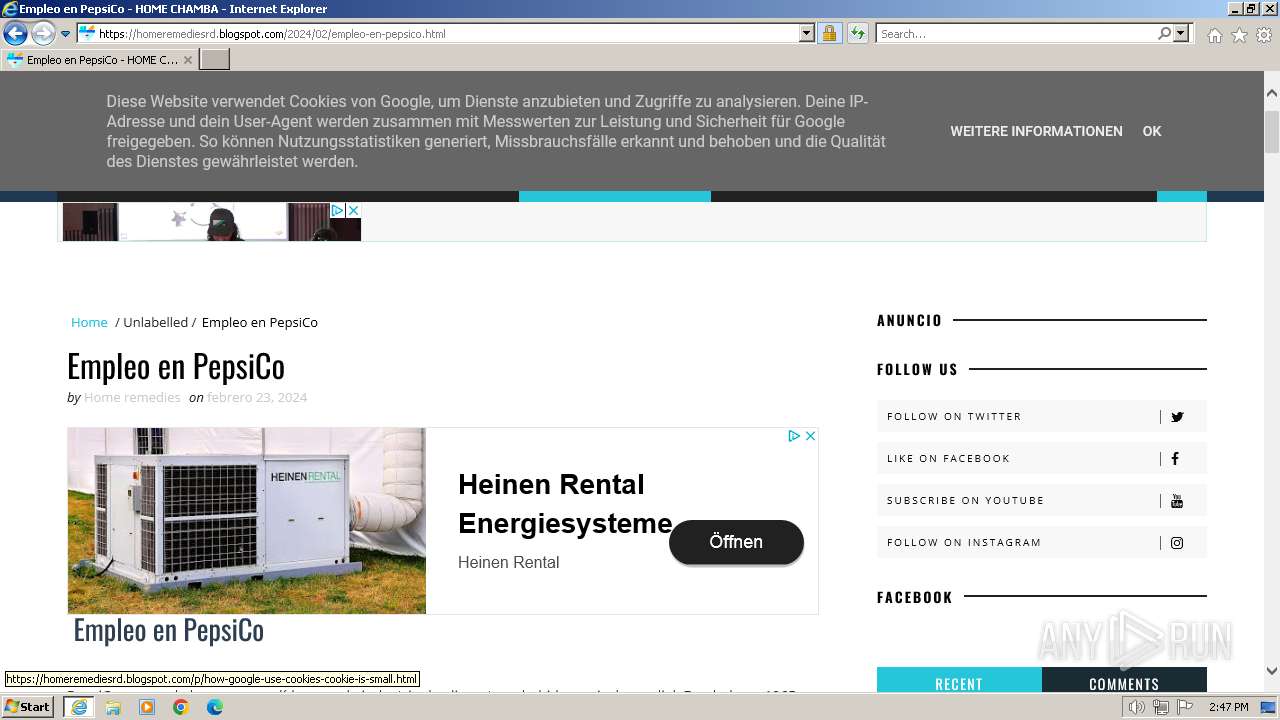Close the Heinen Rental ad with X
This screenshot has width=1280, height=720.
coord(811,436)
